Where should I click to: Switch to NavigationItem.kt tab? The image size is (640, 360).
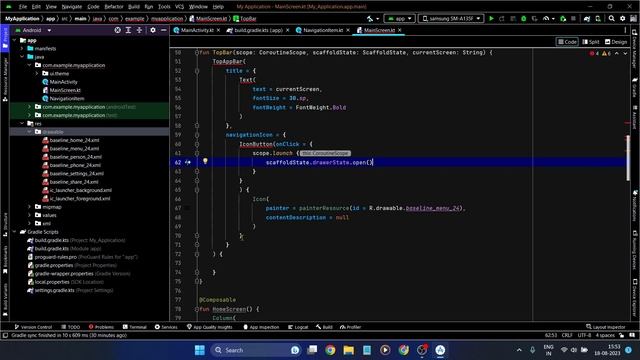pos(322,30)
